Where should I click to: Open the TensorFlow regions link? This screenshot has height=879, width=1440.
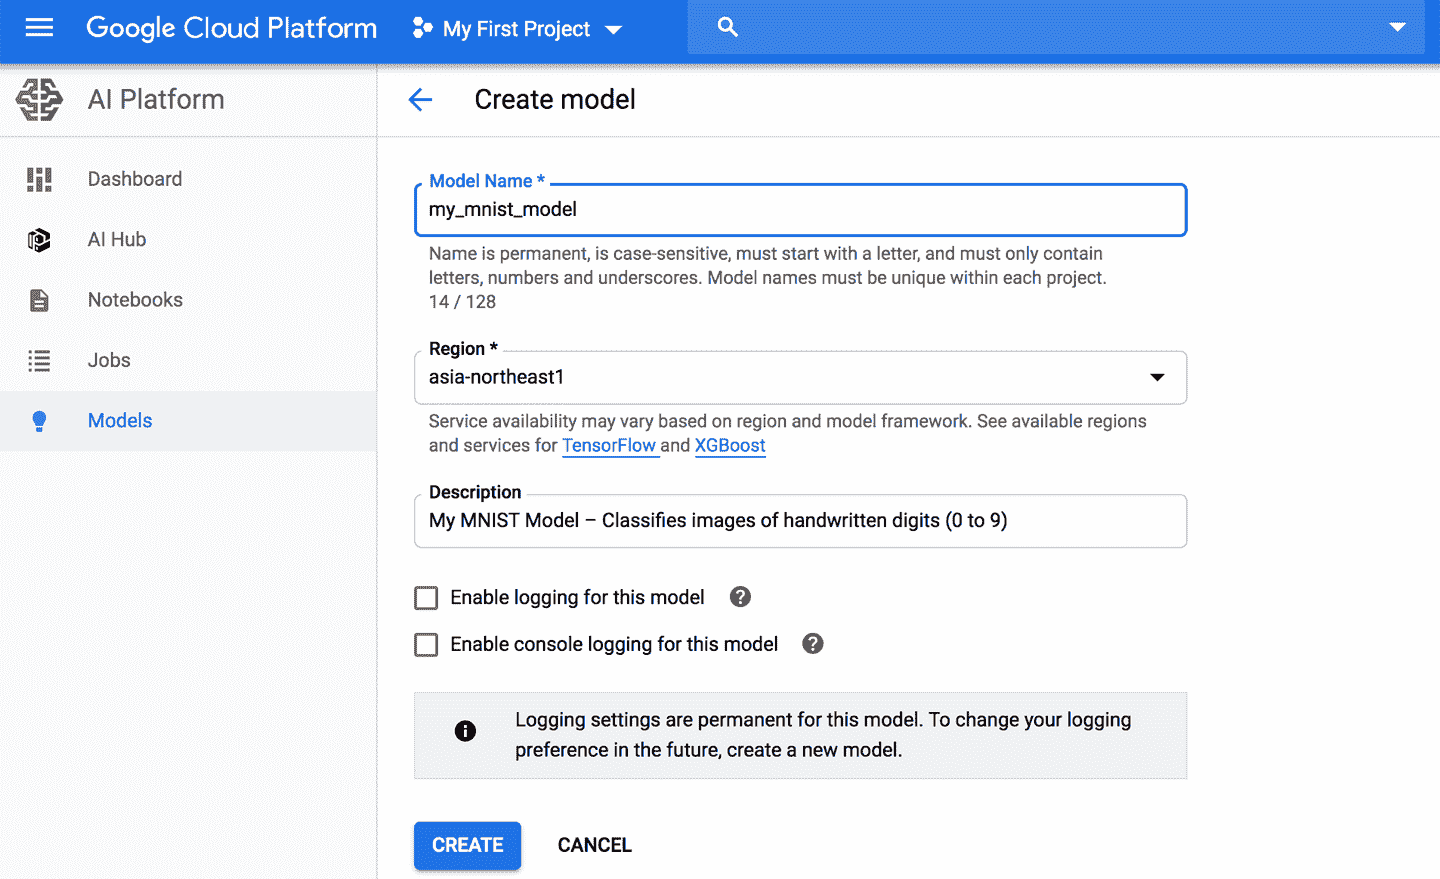tap(609, 446)
